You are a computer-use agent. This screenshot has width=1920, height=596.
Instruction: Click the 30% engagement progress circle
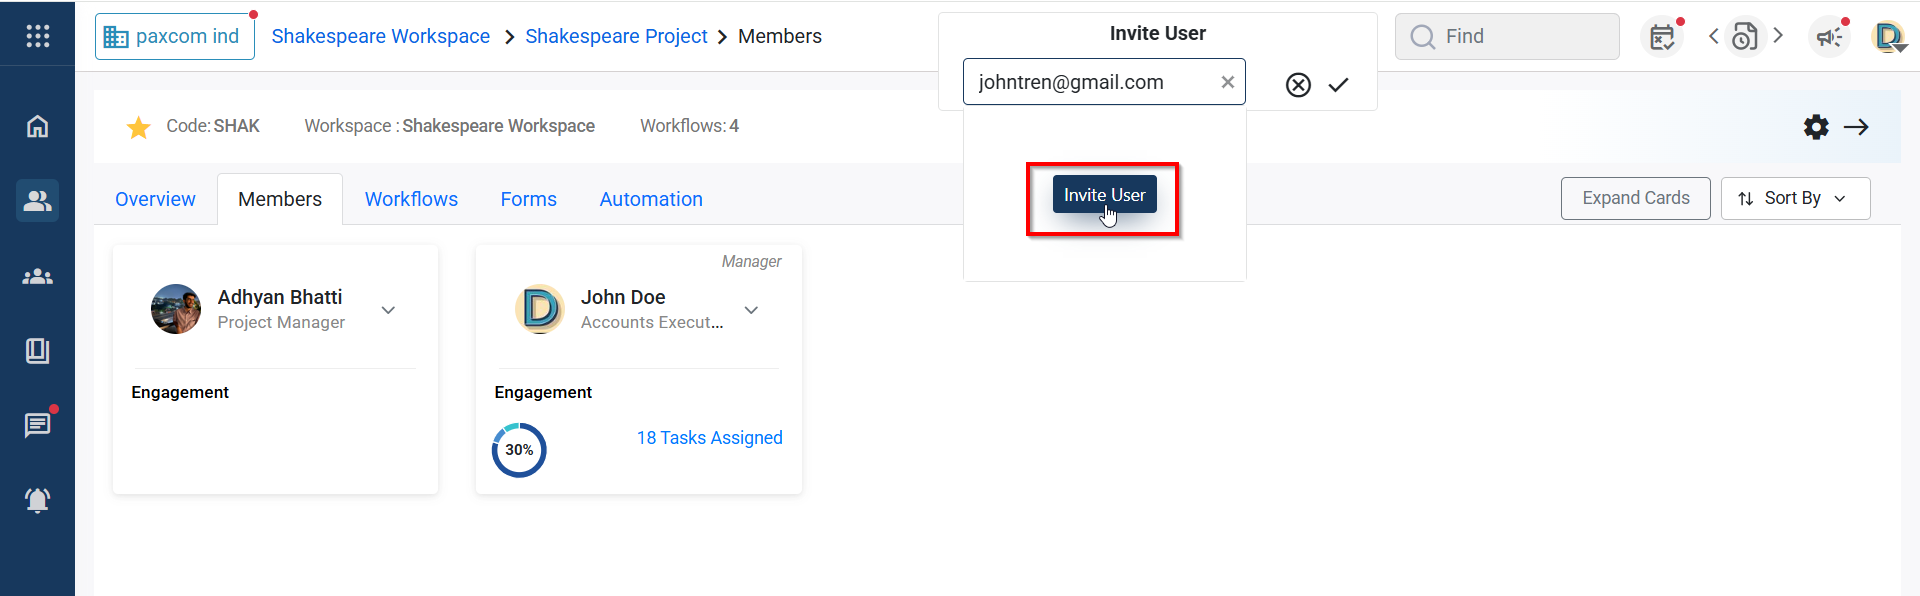519,450
